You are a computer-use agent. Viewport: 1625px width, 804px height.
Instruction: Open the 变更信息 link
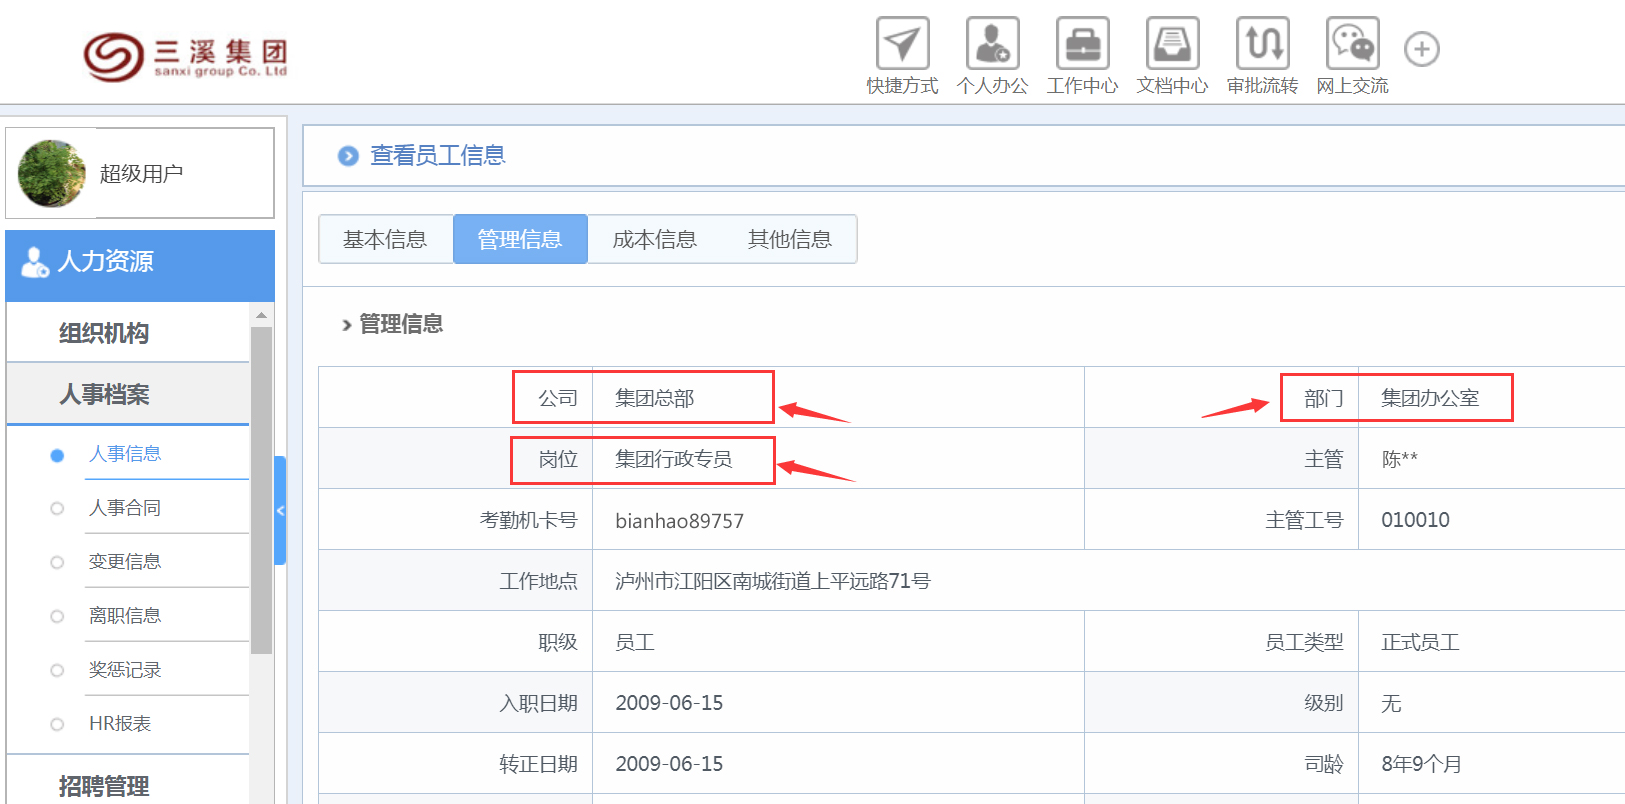[125, 562]
